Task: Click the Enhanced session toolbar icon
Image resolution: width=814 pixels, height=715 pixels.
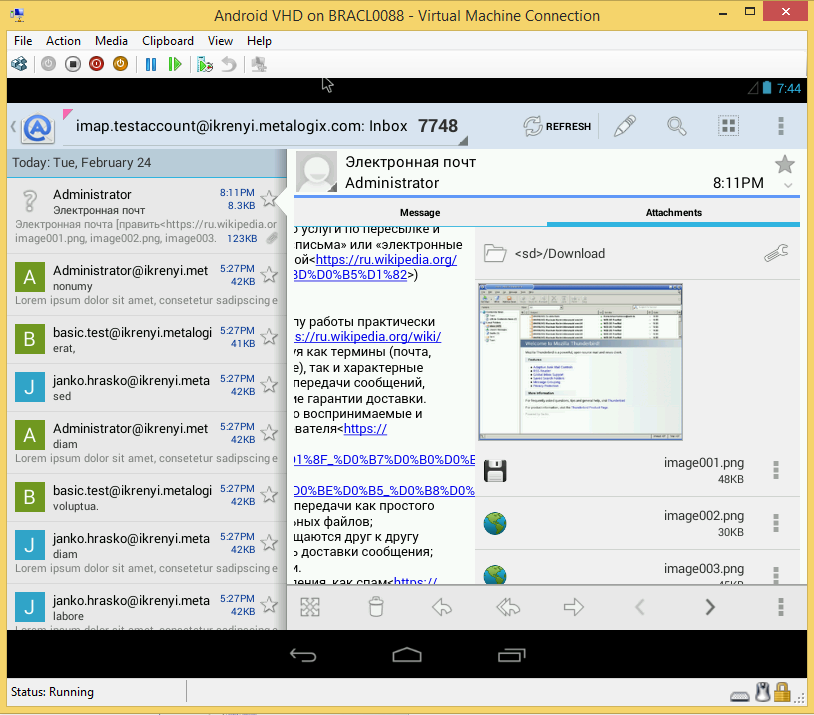Action: (x=259, y=64)
